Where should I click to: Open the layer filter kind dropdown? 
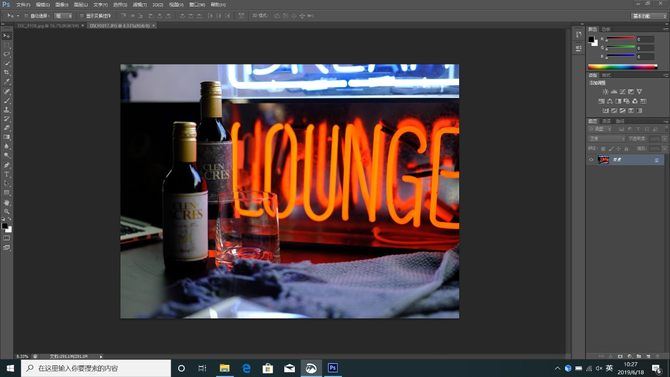600,129
